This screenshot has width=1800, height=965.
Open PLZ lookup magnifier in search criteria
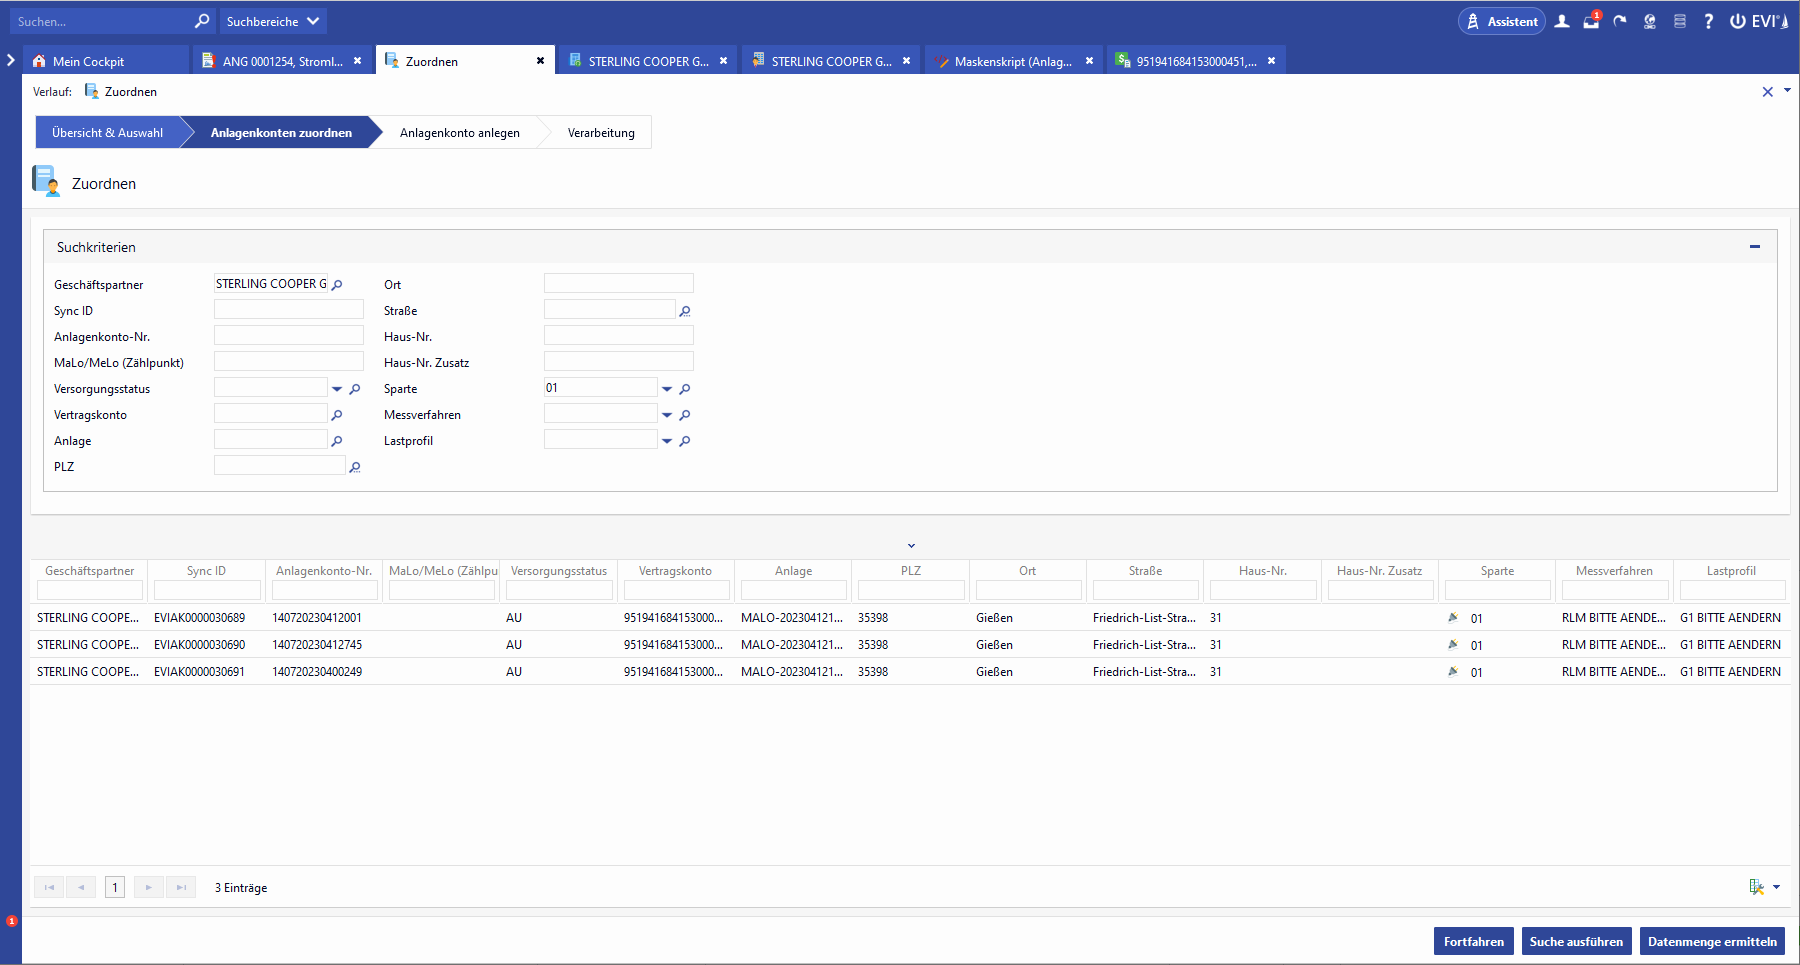pyautogui.click(x=355, y=467)
